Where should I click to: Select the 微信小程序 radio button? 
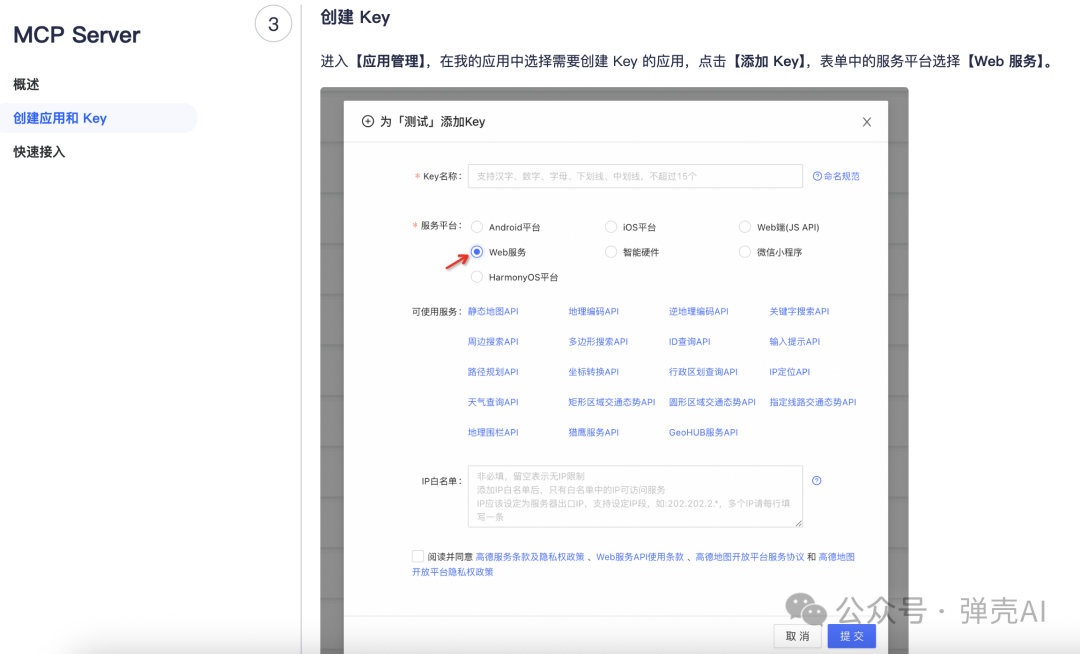[745, 252]
